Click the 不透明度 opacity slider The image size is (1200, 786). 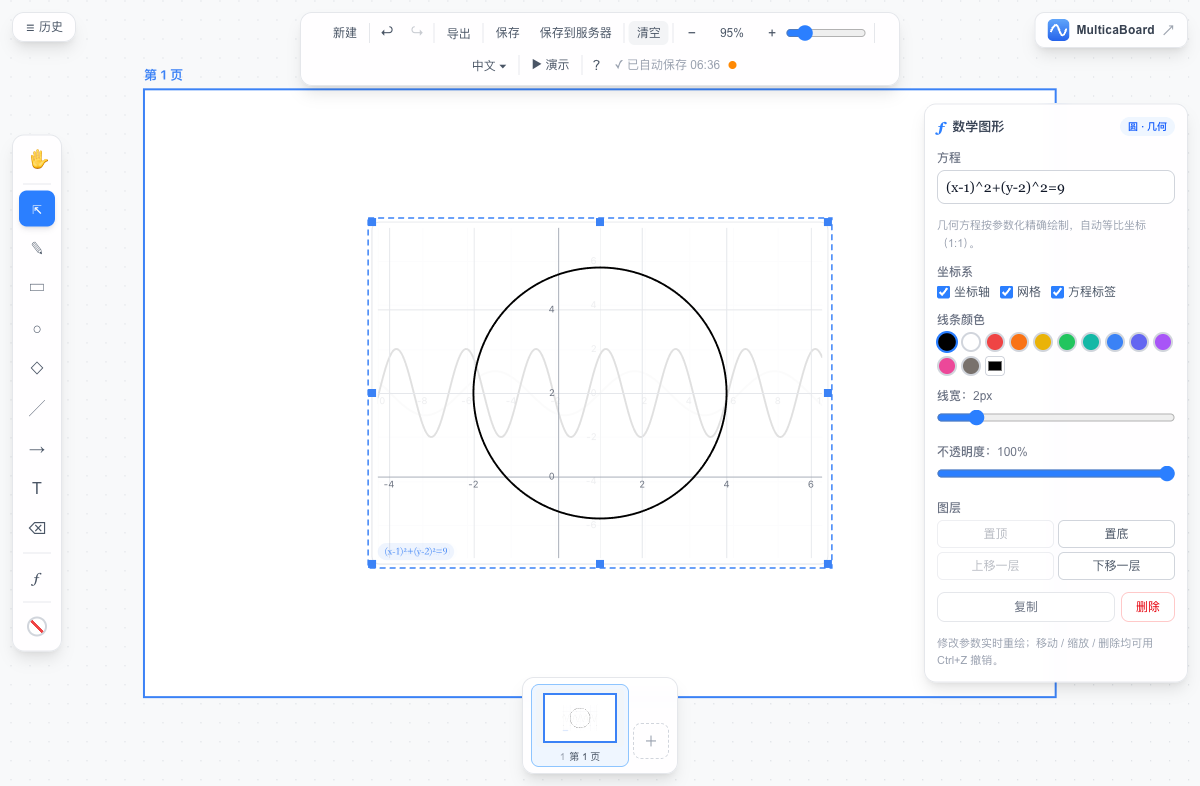1056,473
